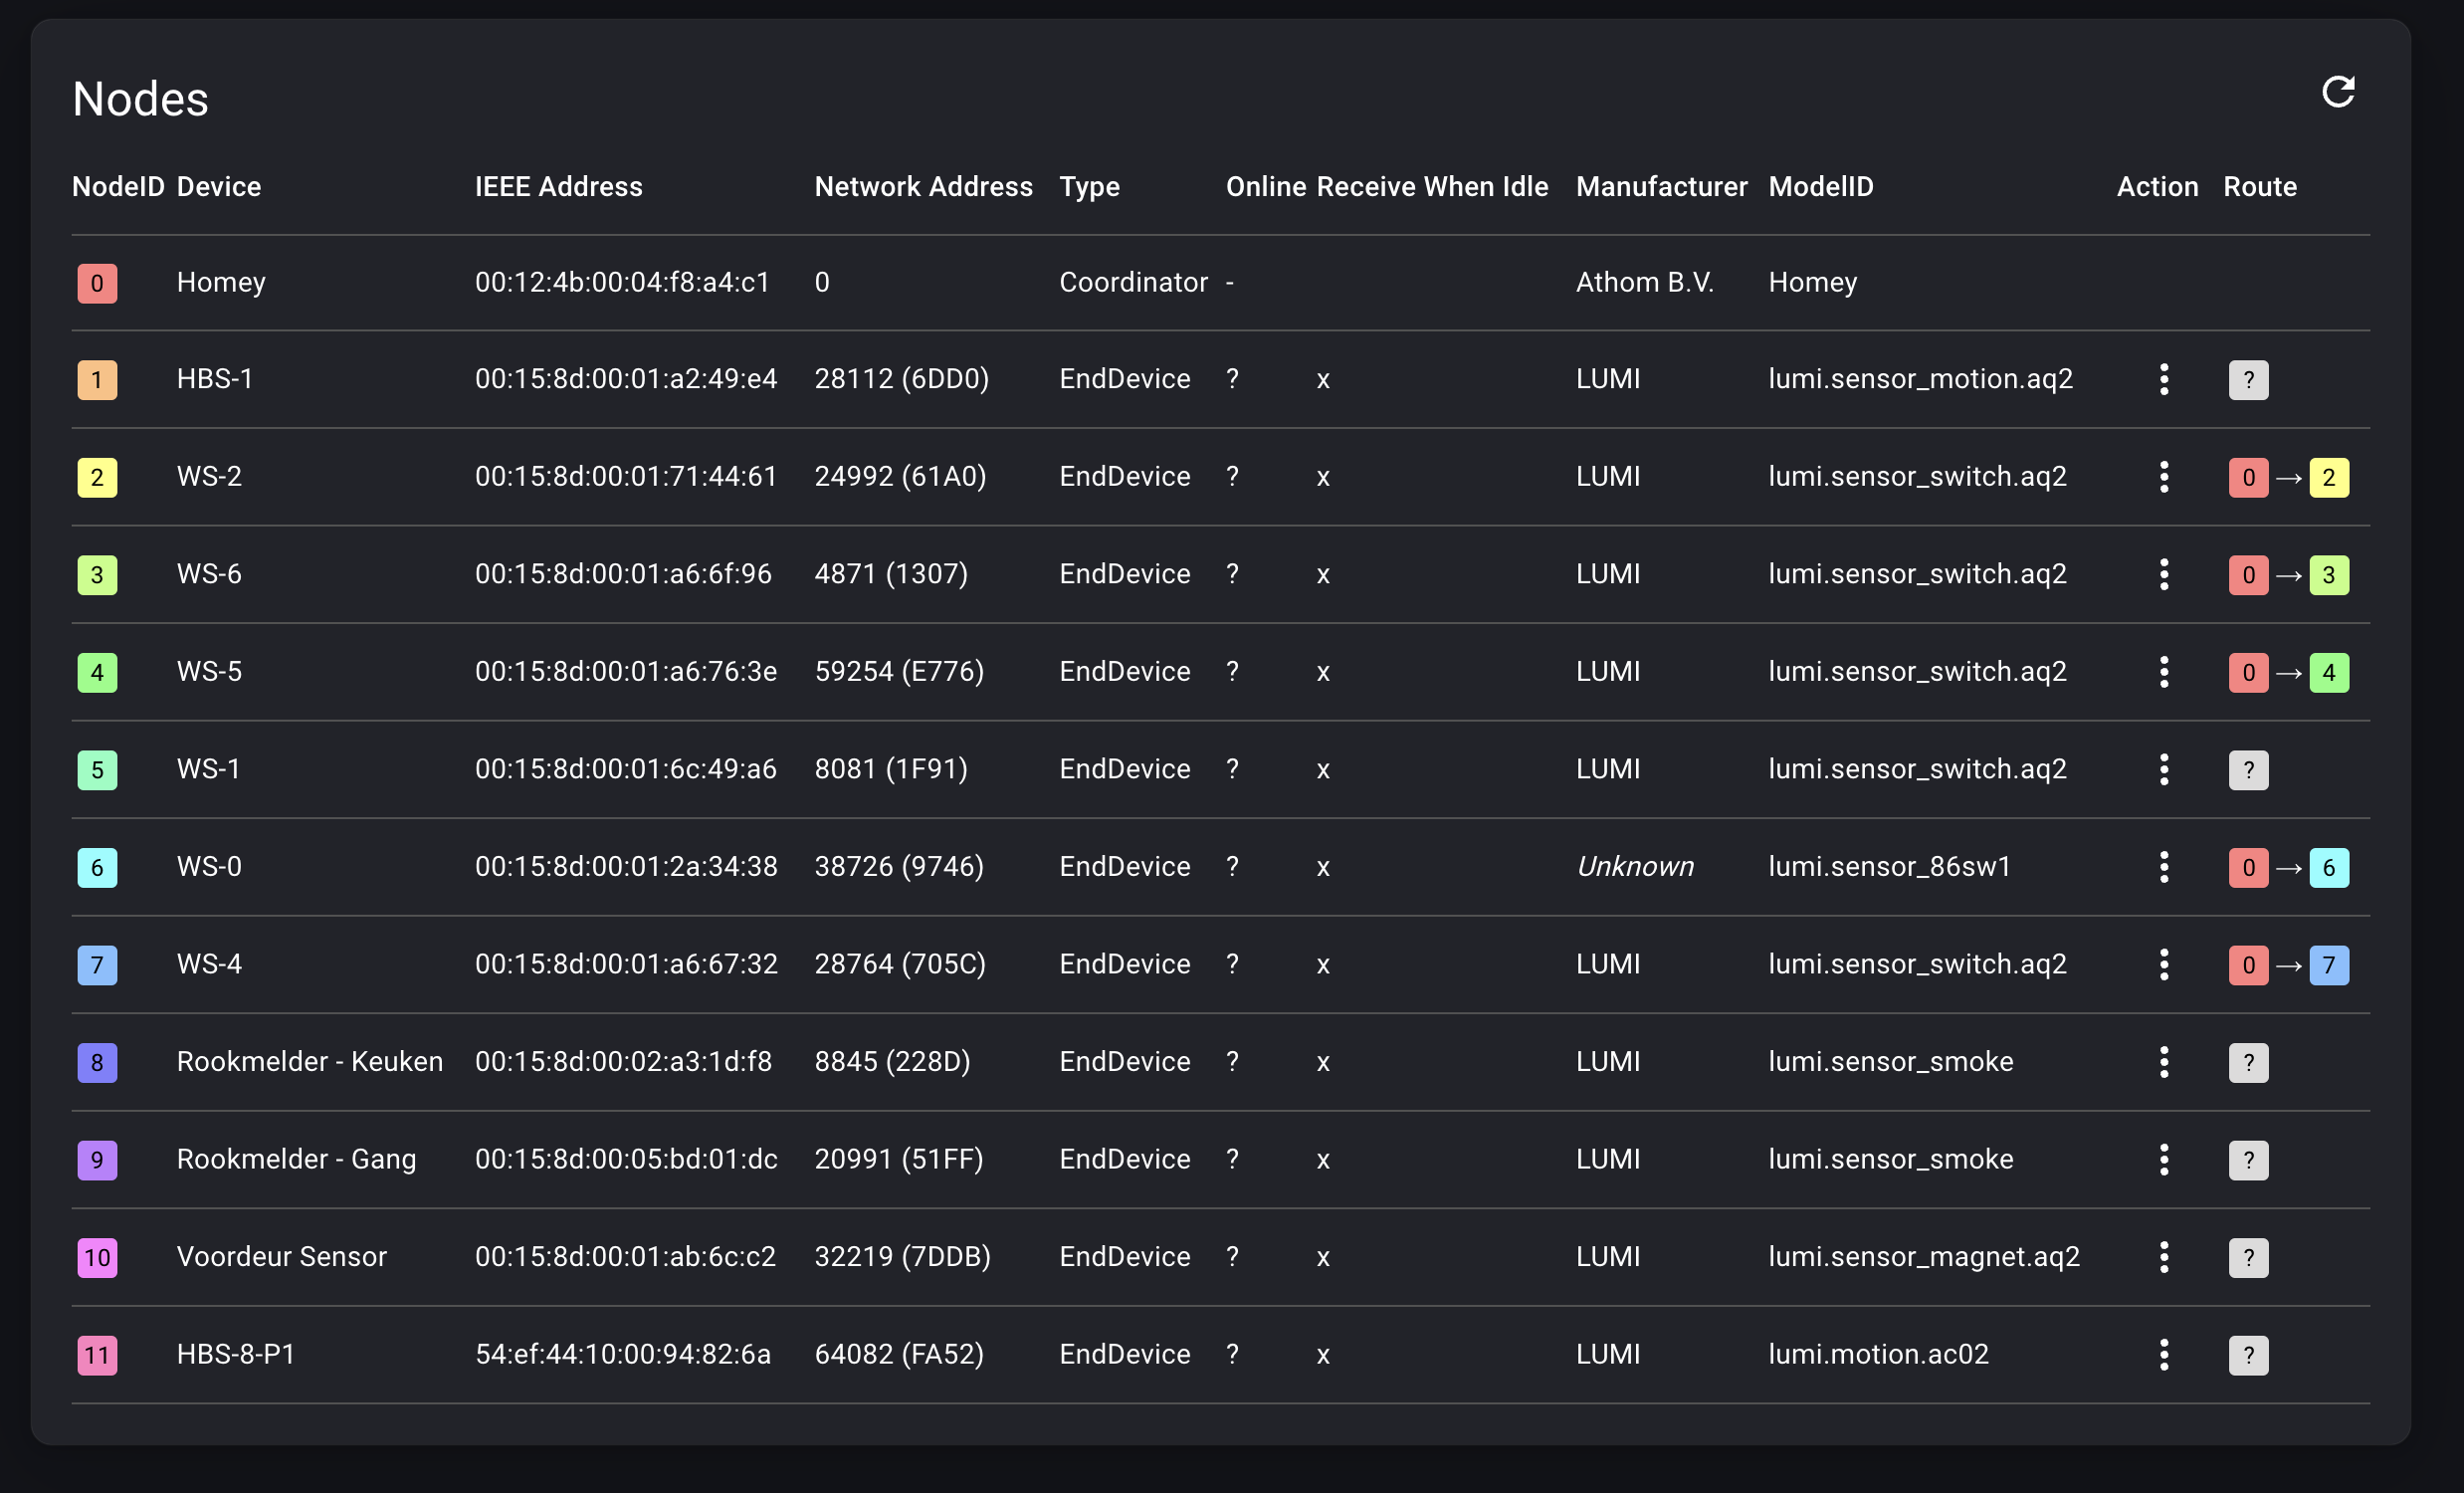
Task: Click action dots for HBS-8-P1
Action: point(2163,1355)
